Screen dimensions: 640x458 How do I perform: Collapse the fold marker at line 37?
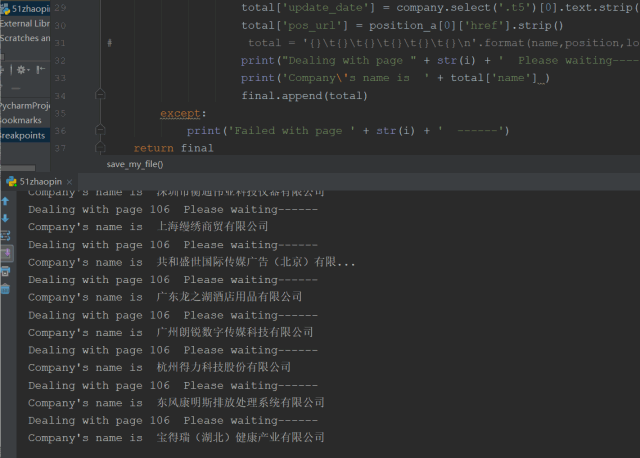(100, 147)
